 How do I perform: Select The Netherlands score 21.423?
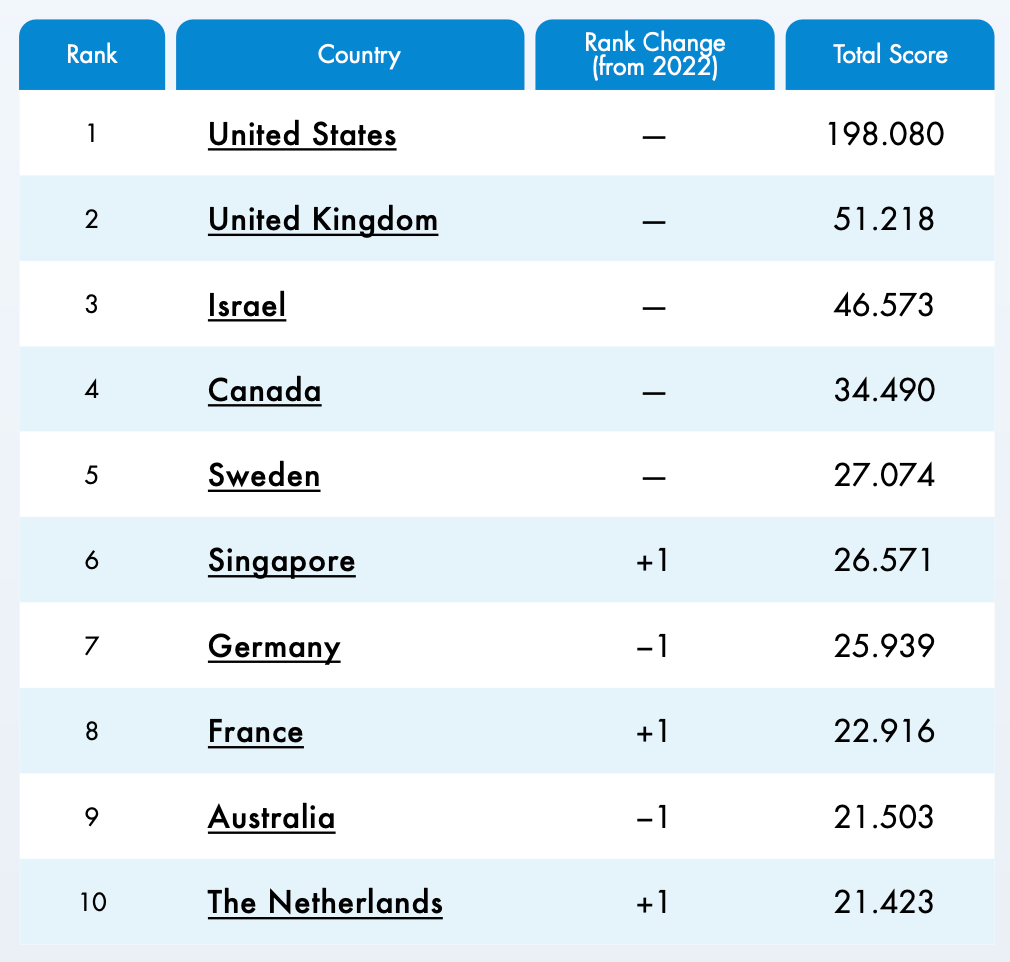(884, 902)
